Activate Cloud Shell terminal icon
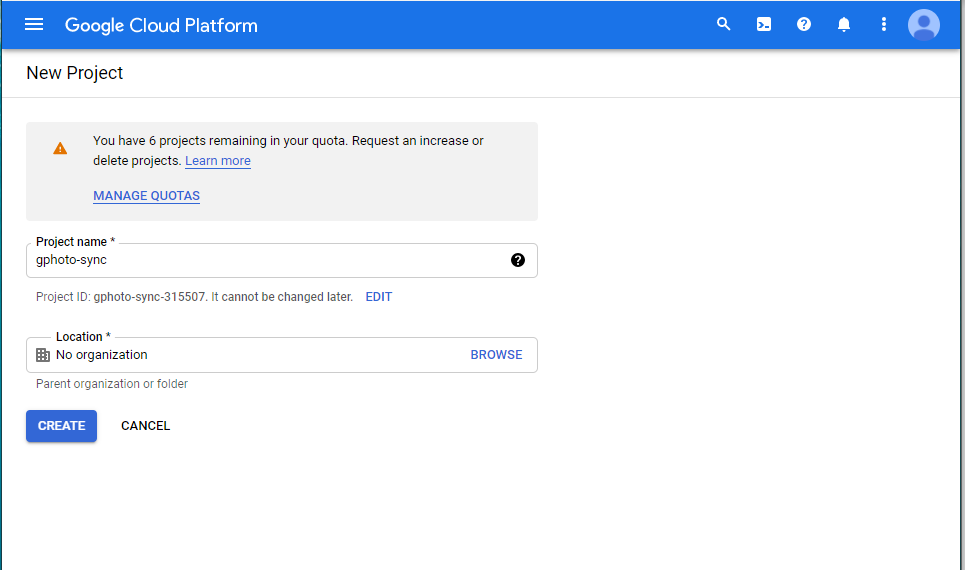The height and width of the screenshot is (570, 965). 764,25
